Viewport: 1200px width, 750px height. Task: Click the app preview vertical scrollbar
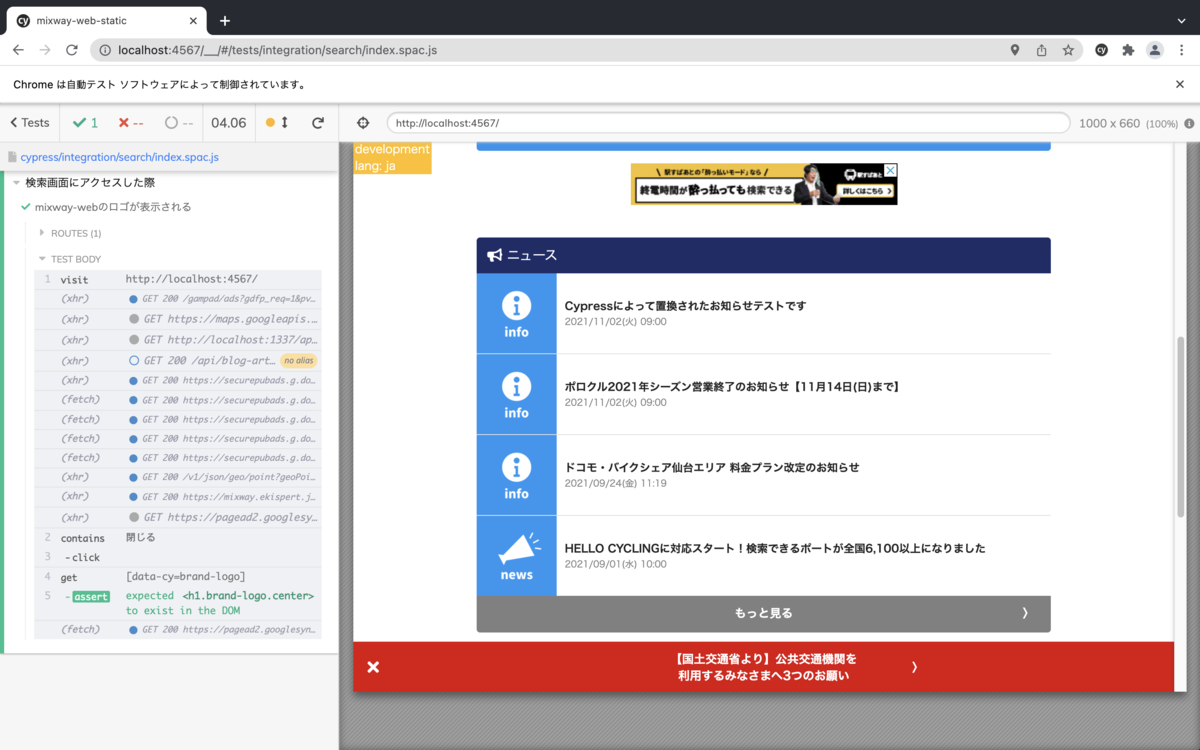pyautogui.click(x=1181, y=426)
